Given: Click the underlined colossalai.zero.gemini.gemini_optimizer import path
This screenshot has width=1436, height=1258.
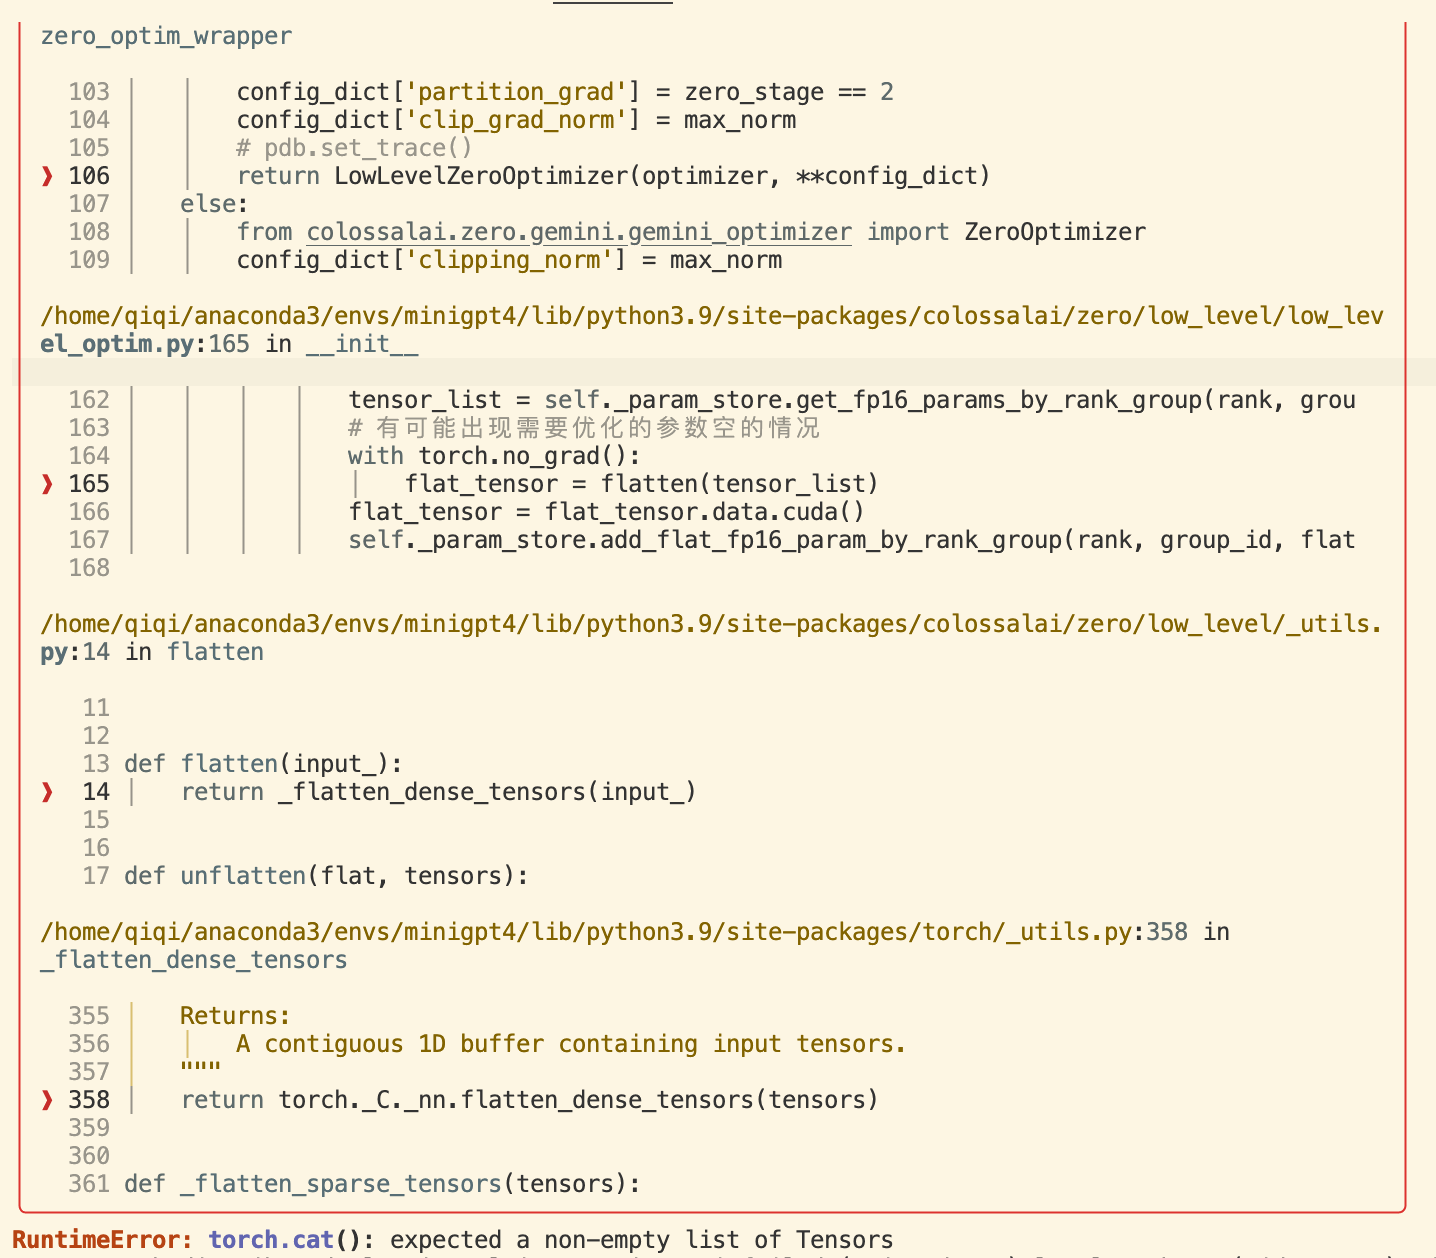Looking at the screenshot, I should point(578,231).
